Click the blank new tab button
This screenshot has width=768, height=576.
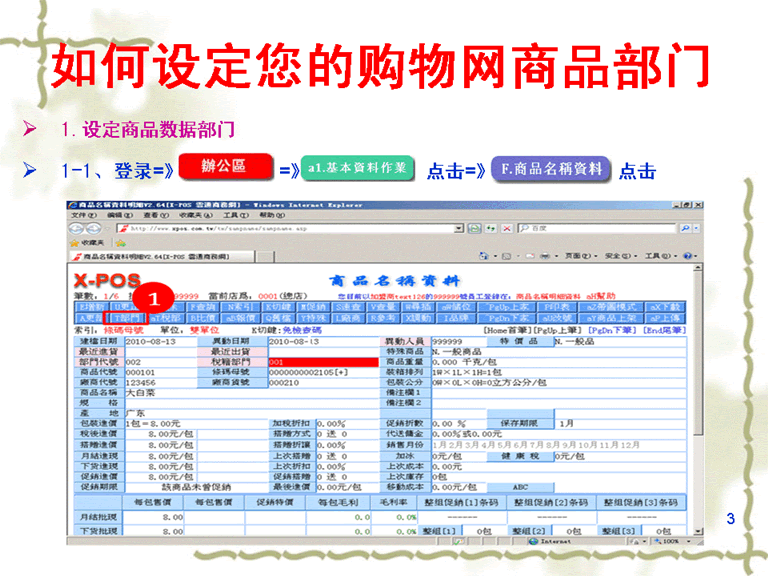265,256
